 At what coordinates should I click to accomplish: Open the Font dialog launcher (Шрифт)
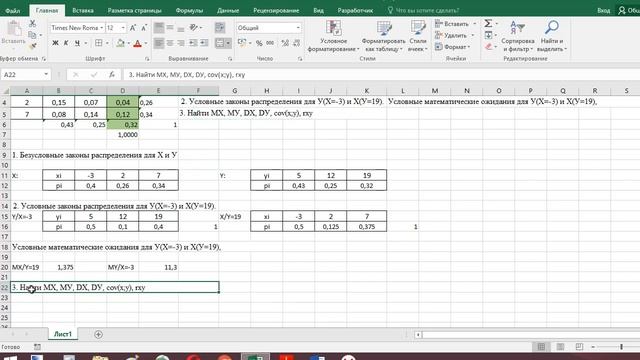pyautogui.click(x=147, y=59)
